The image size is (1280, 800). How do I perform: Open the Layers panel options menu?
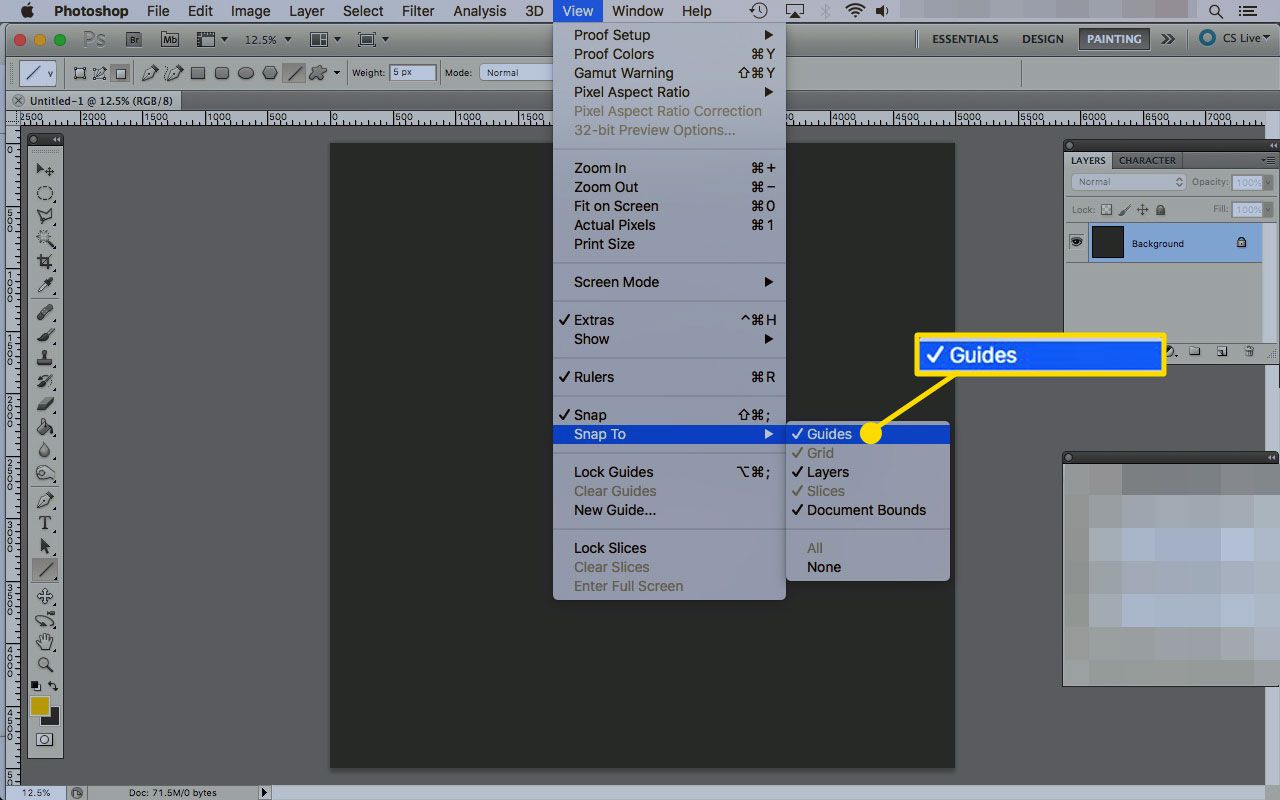pos(1268,160)
